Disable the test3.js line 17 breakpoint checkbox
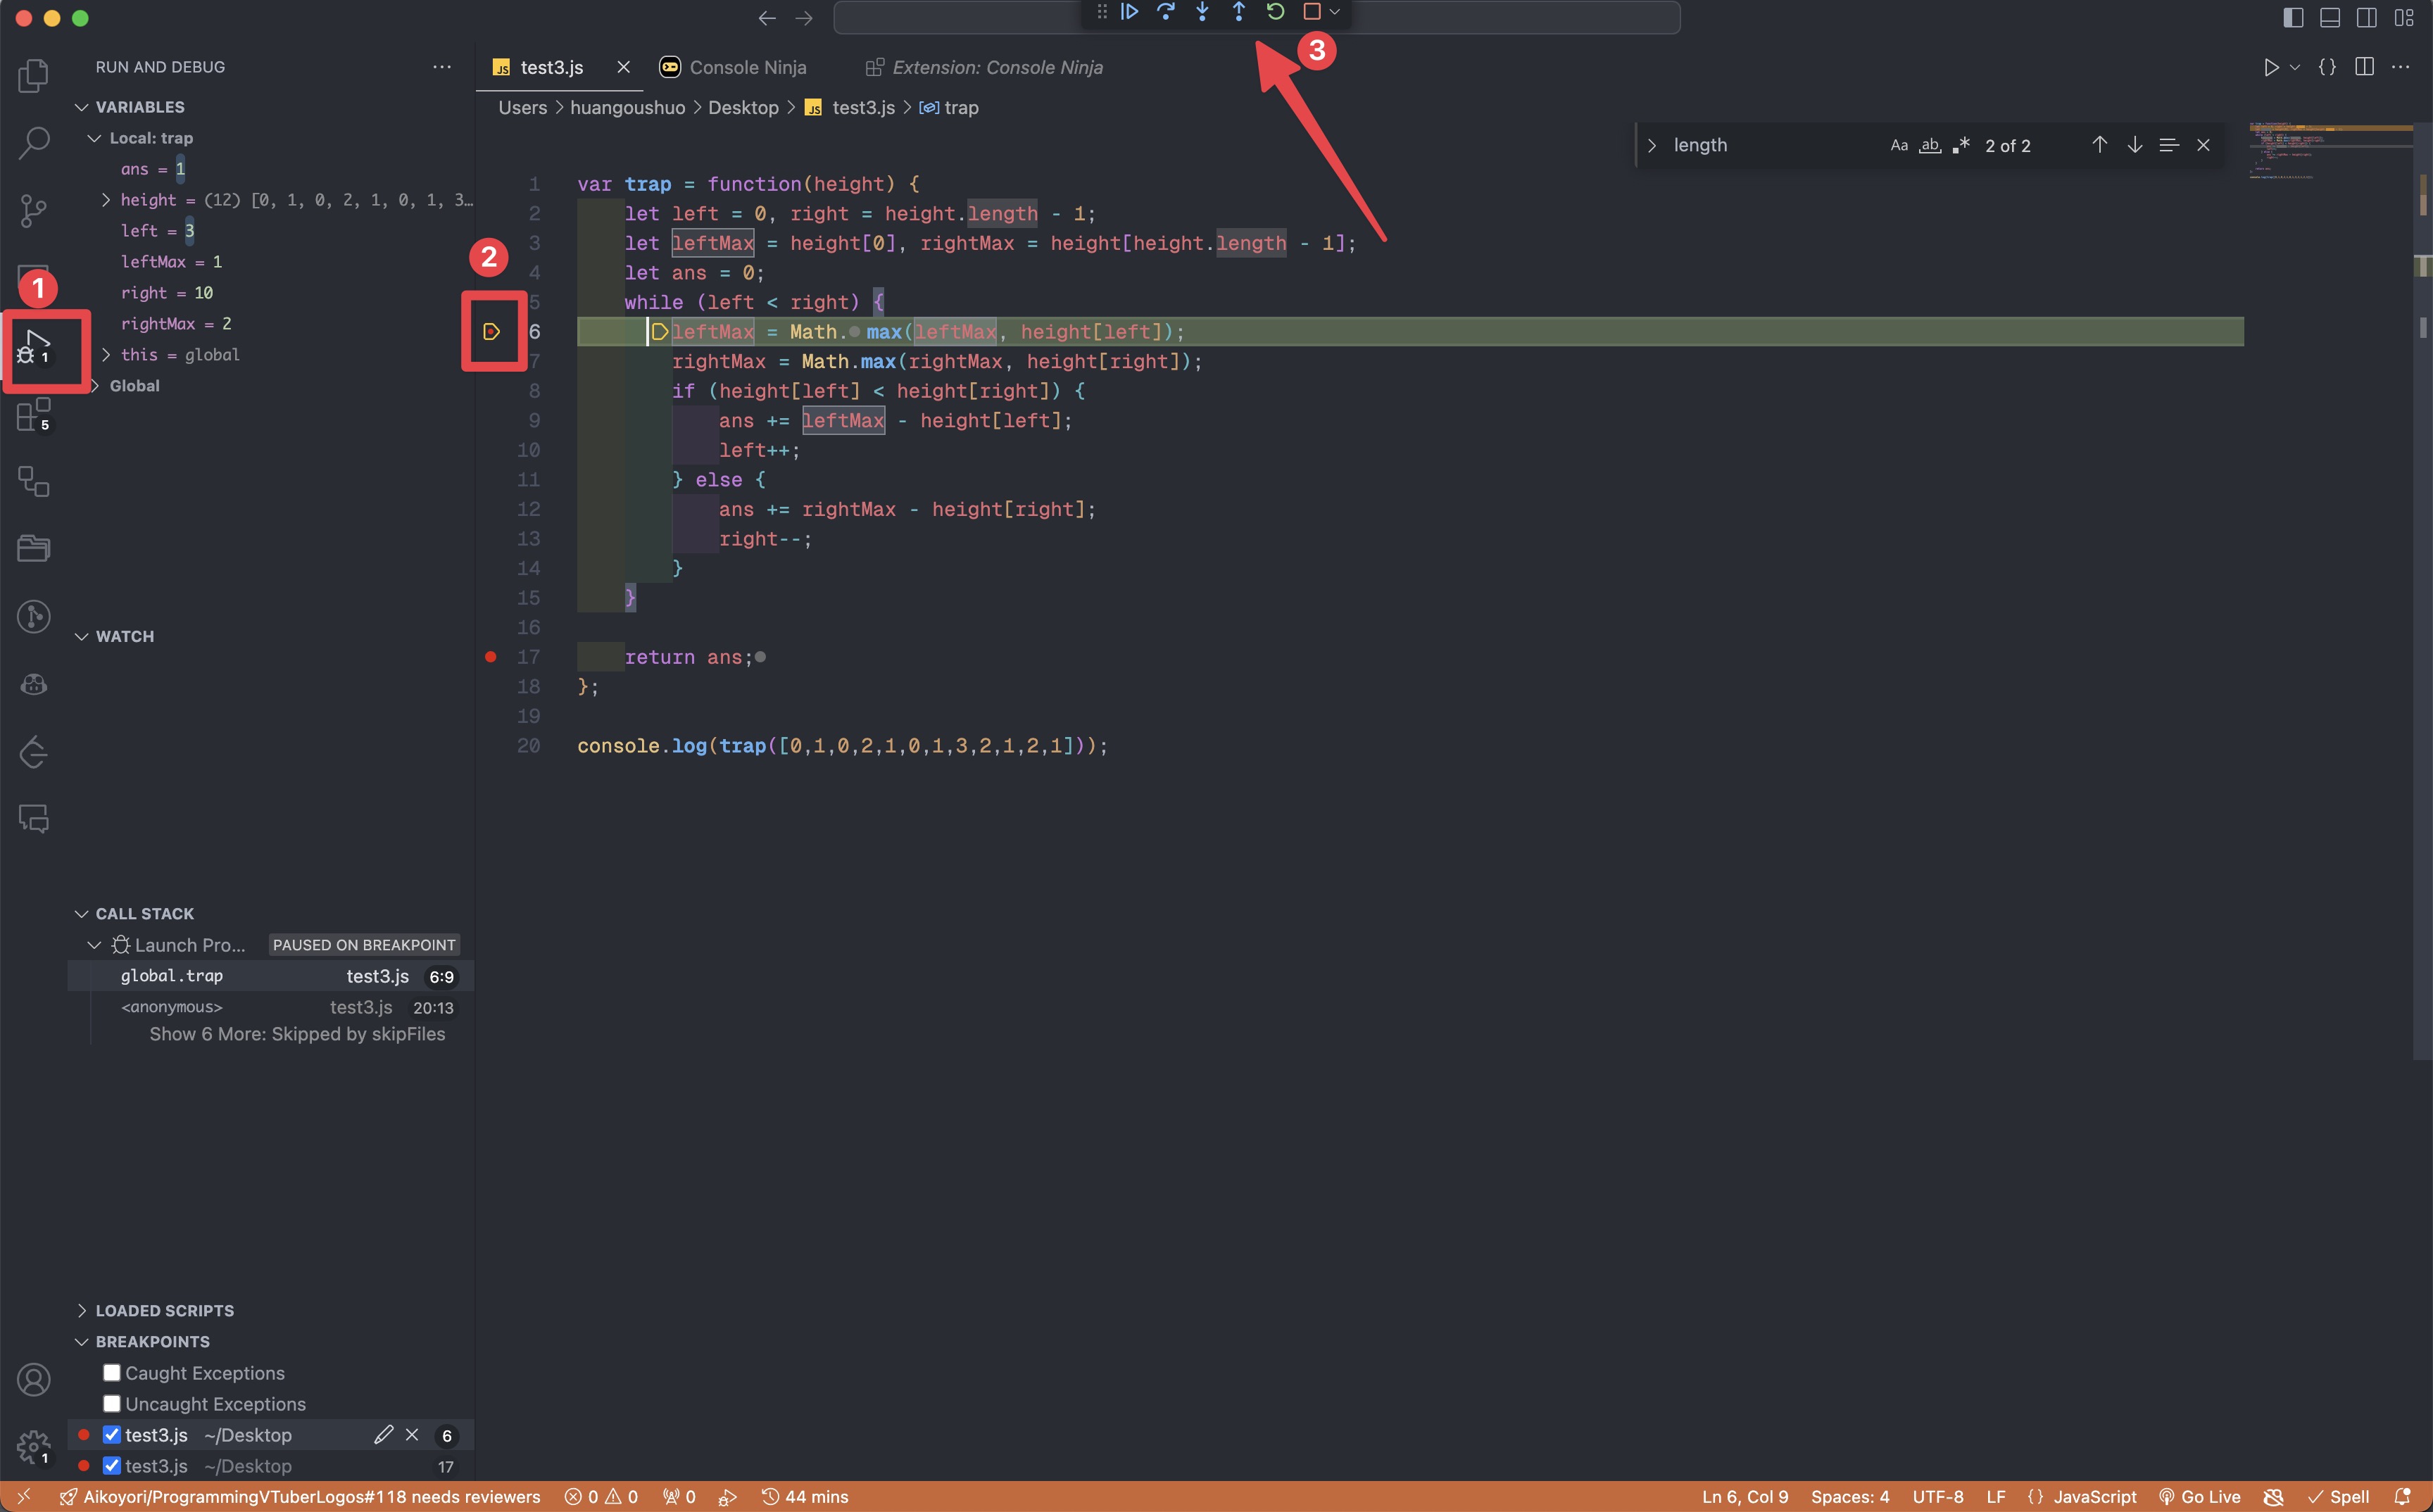Image resolution: width=2433 pixels, height=1512 pixels. [x=112, y=1466]
